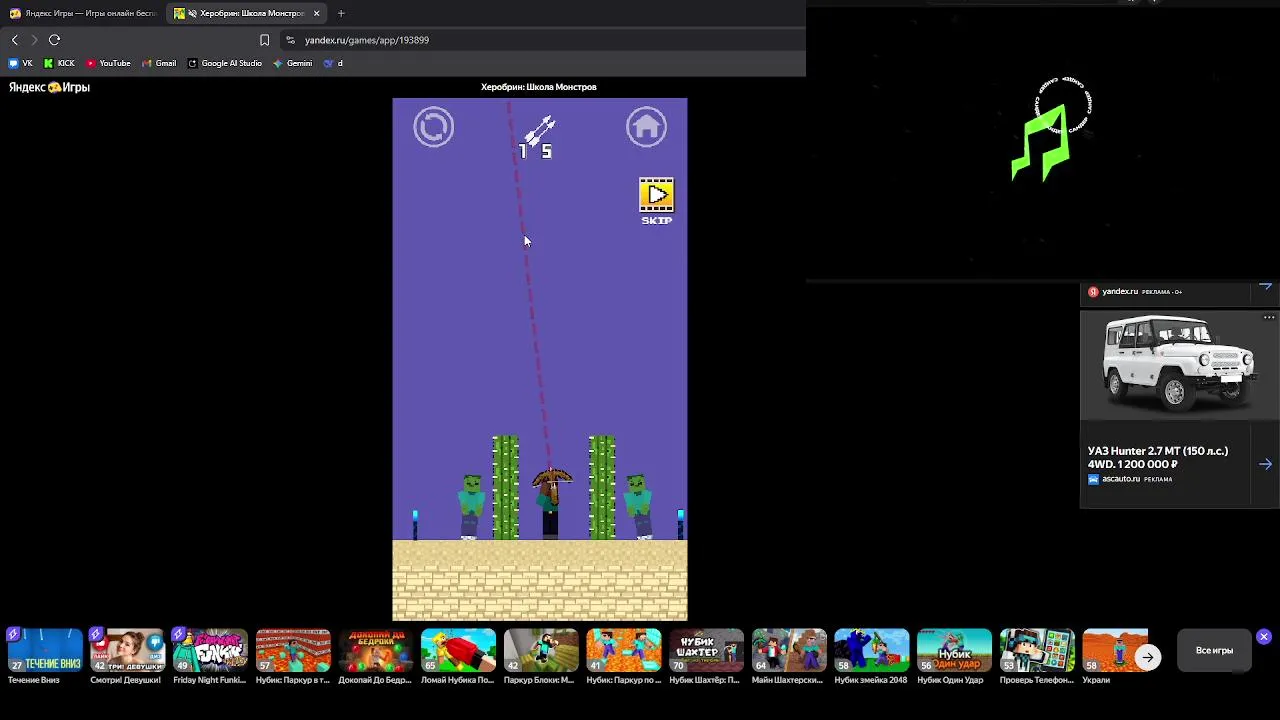Open the VK bookmark

(21, 63)
